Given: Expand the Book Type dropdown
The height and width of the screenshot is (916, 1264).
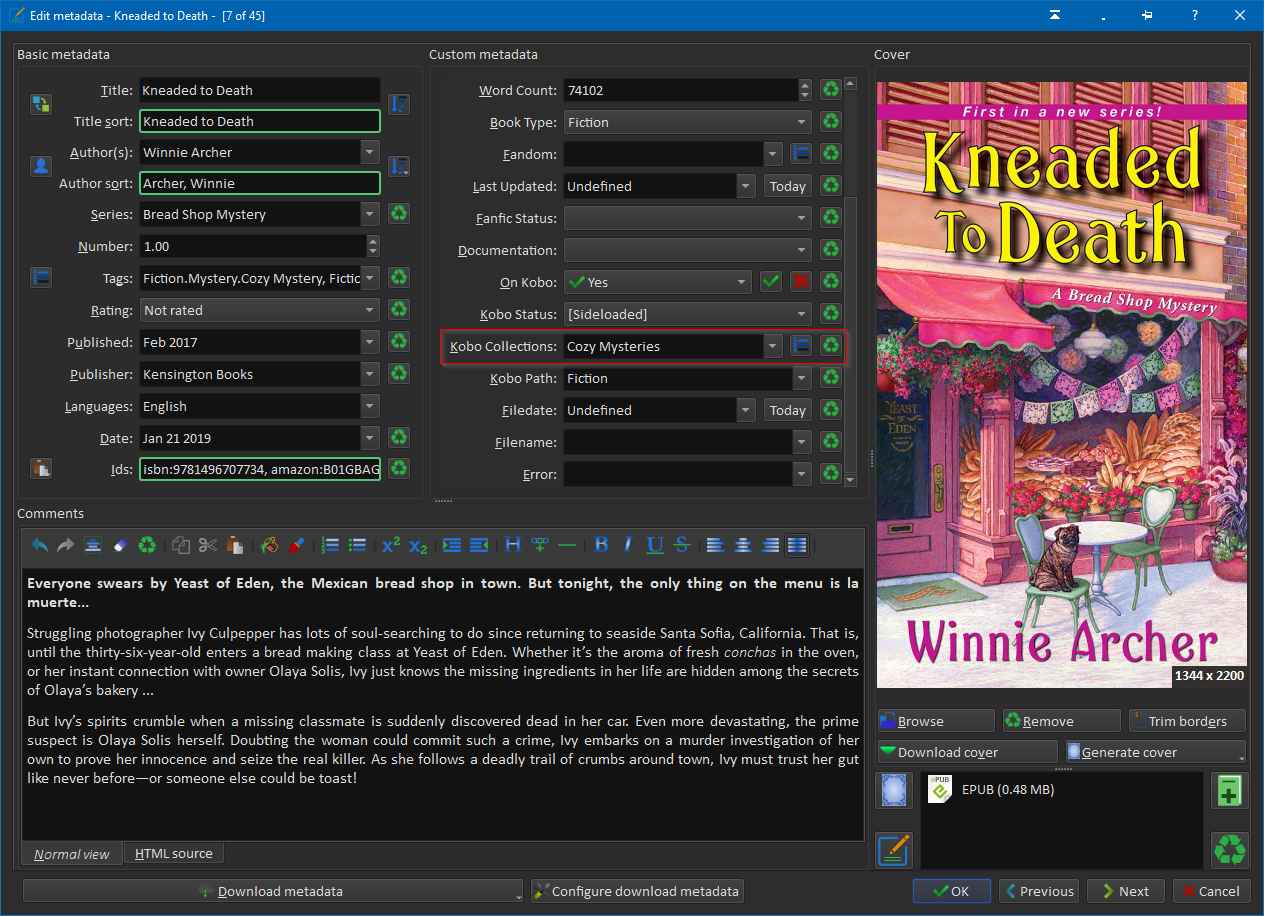Looking at the screenshot, I should (x=802, y=122).
